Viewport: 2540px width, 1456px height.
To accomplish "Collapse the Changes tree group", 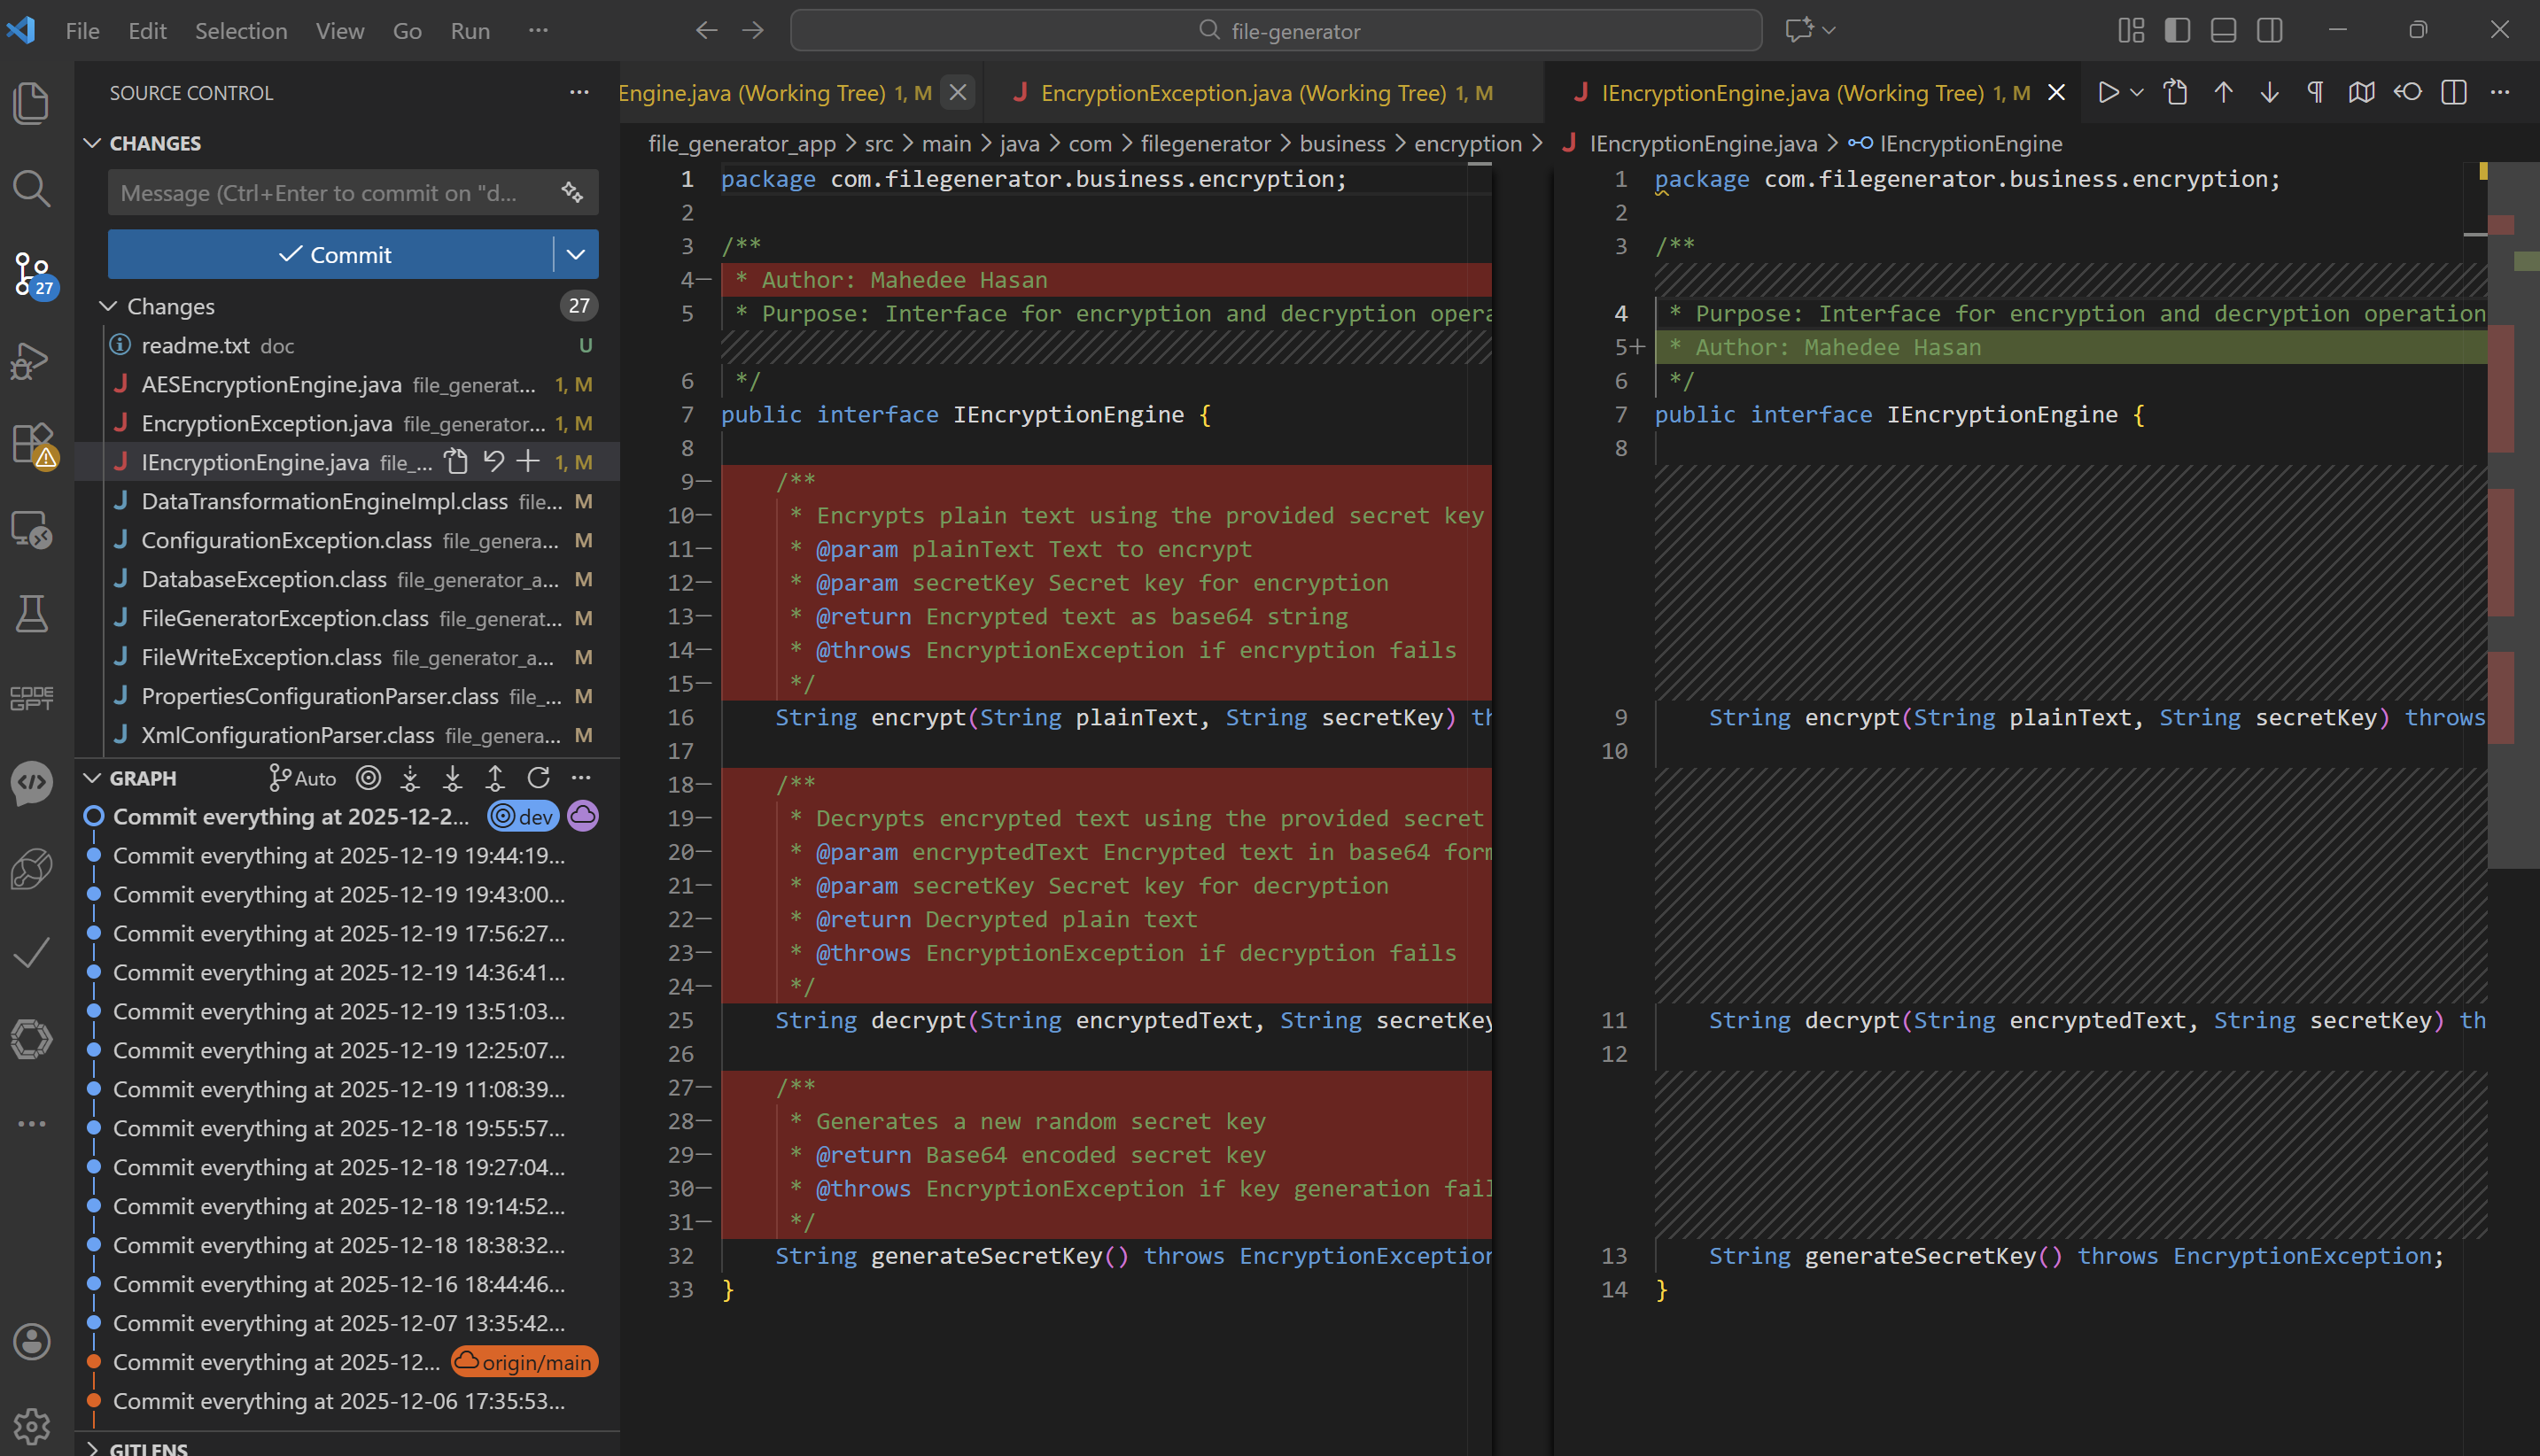I will tap(108, 306).
